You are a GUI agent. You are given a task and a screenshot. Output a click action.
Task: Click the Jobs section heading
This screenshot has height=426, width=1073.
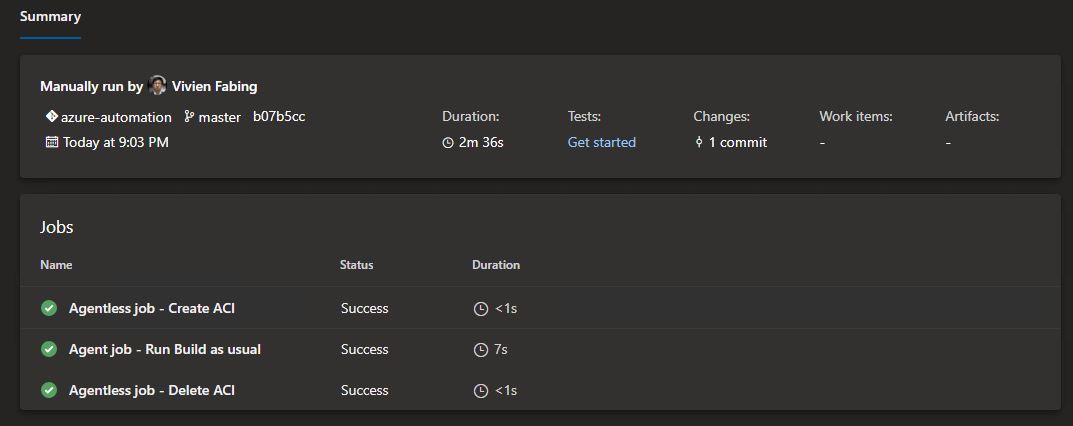coord(57,227)
